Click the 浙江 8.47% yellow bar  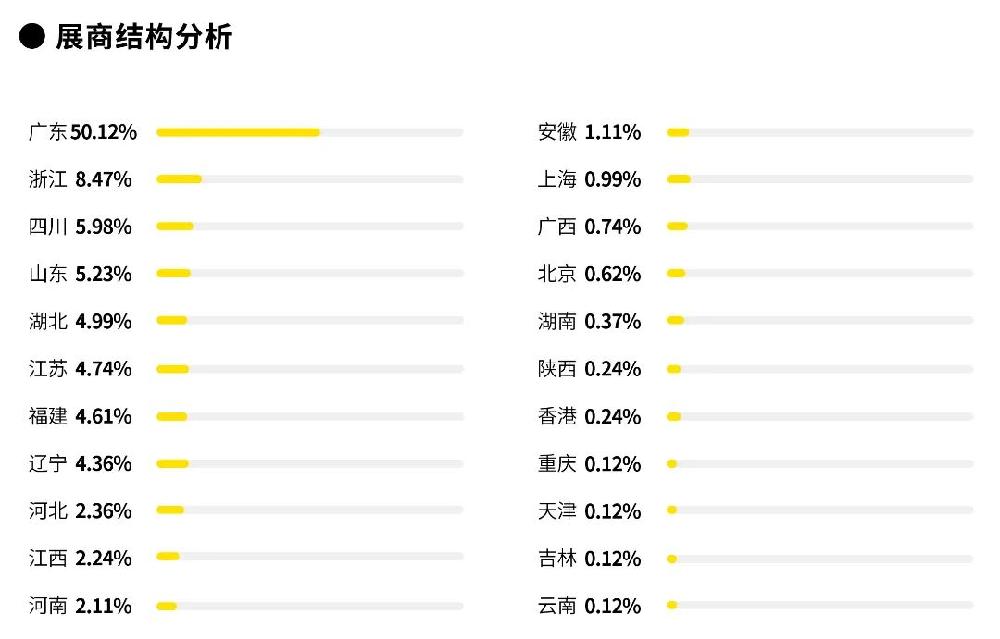(x=179, y=179)
